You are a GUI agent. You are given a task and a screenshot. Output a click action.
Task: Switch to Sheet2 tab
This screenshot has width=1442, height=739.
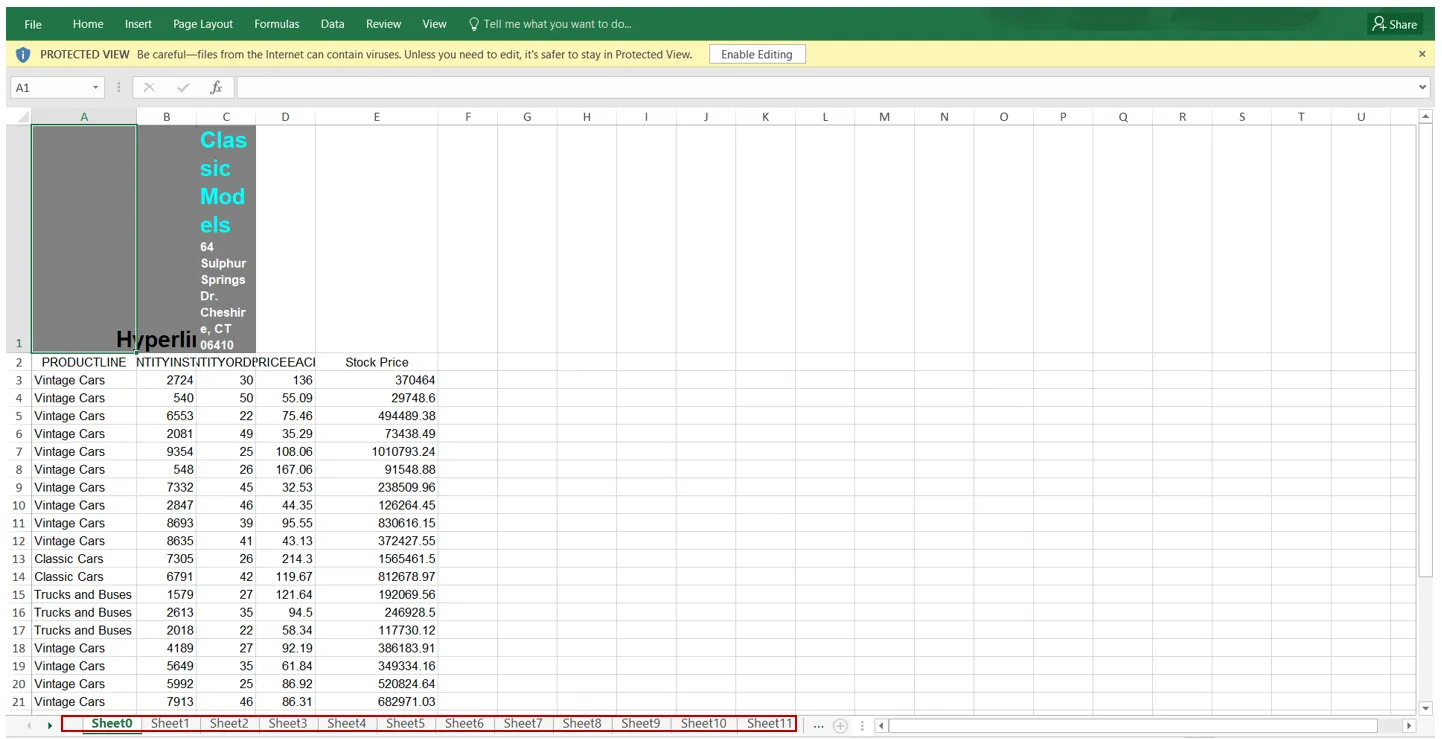coord(229,723)
